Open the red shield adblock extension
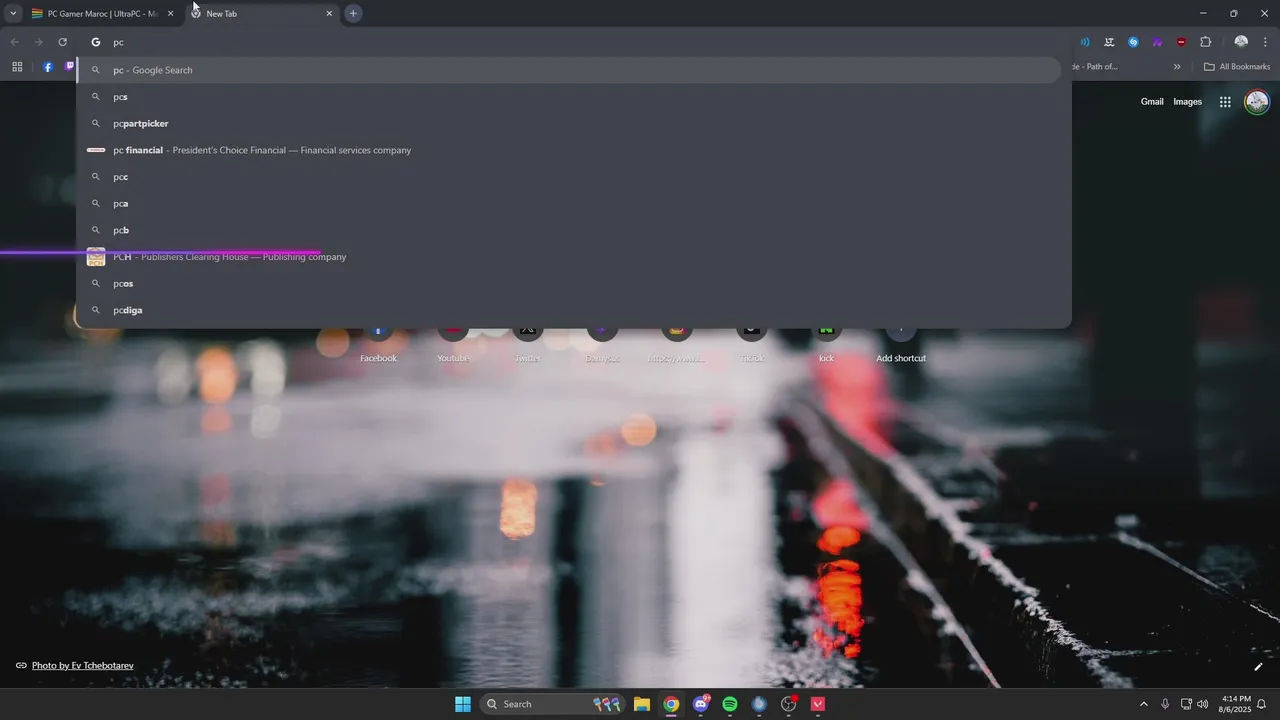 click(1181, 42)
